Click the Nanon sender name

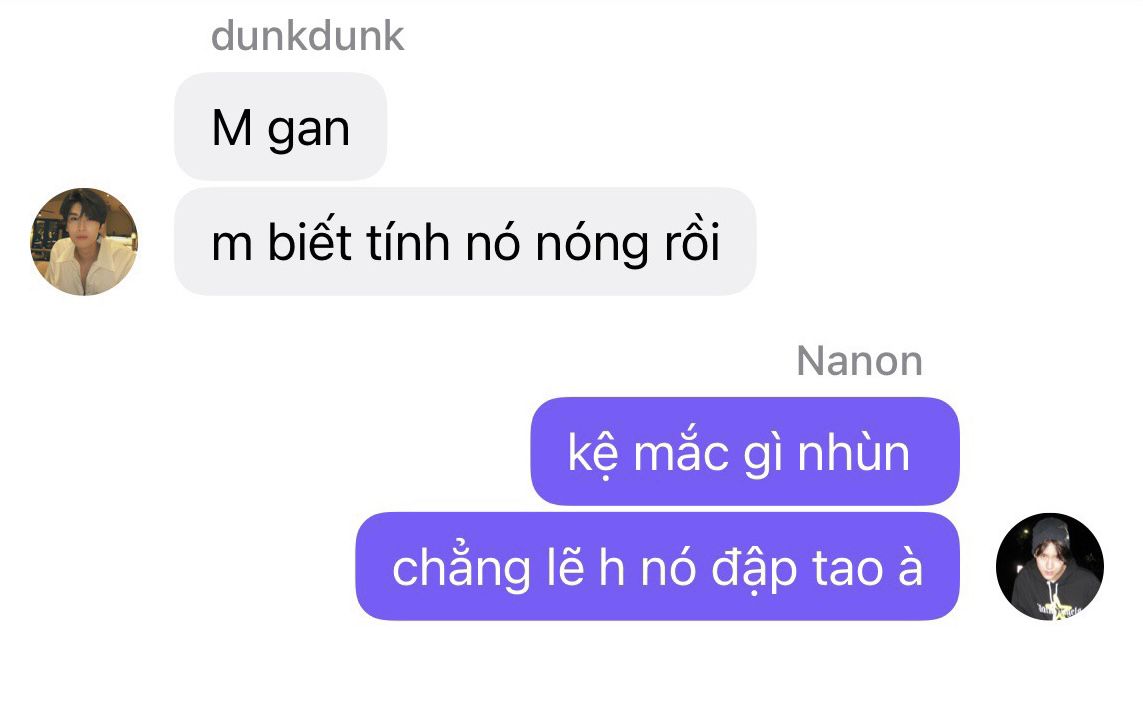(x=859, y=361)
